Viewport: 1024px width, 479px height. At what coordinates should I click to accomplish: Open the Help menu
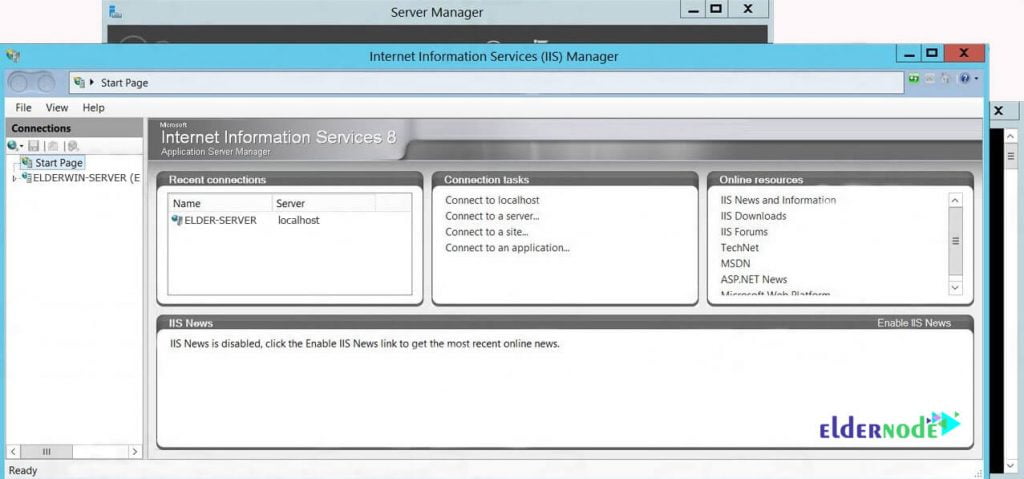tap(93, 108)
